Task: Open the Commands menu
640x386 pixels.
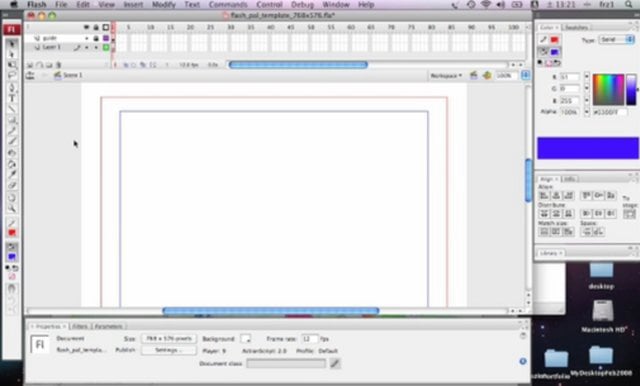Action: click(228, 5)
